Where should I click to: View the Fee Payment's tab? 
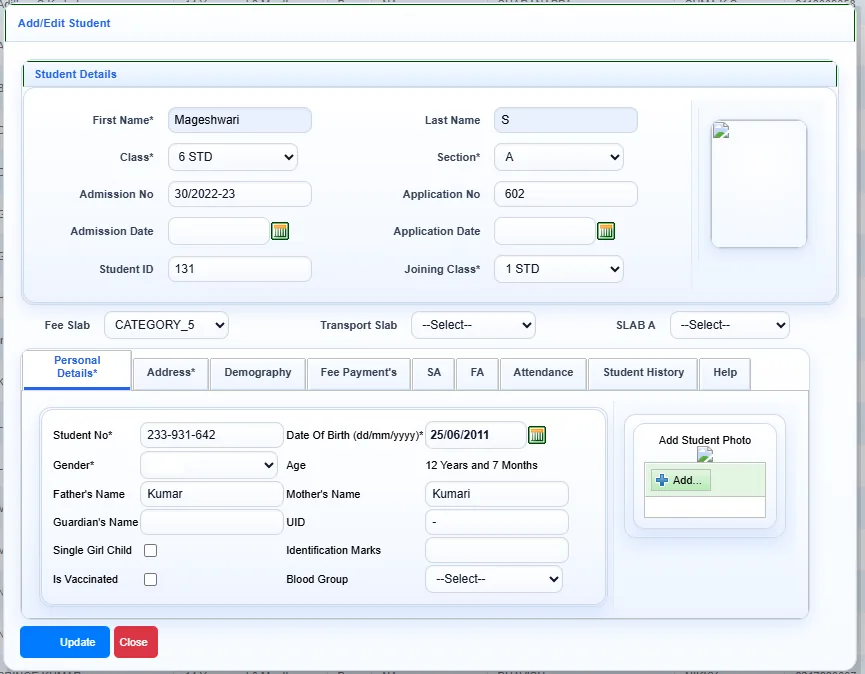click(x=359, y=373)
